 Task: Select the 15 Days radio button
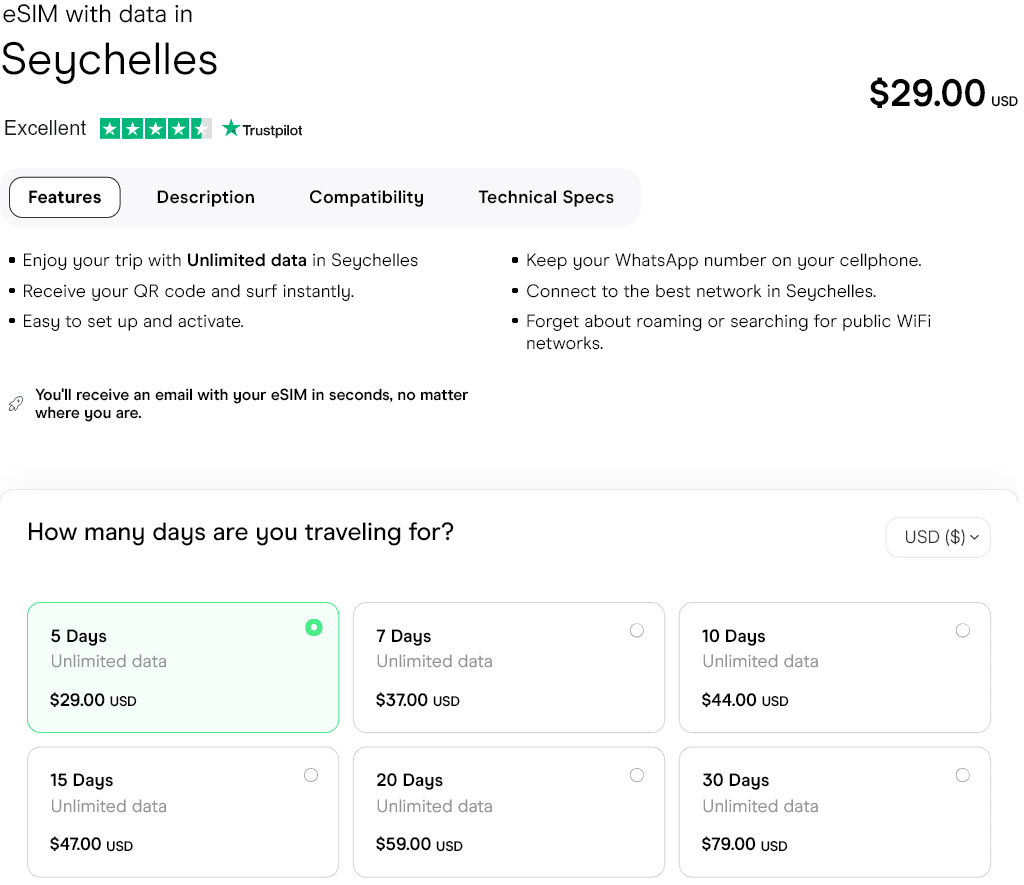(311, 775)
